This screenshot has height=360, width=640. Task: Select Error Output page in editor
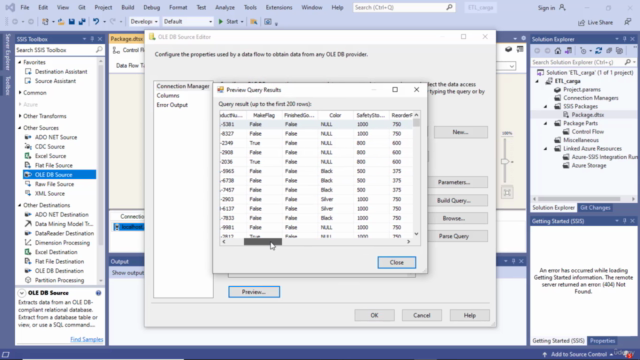[172, 105]
